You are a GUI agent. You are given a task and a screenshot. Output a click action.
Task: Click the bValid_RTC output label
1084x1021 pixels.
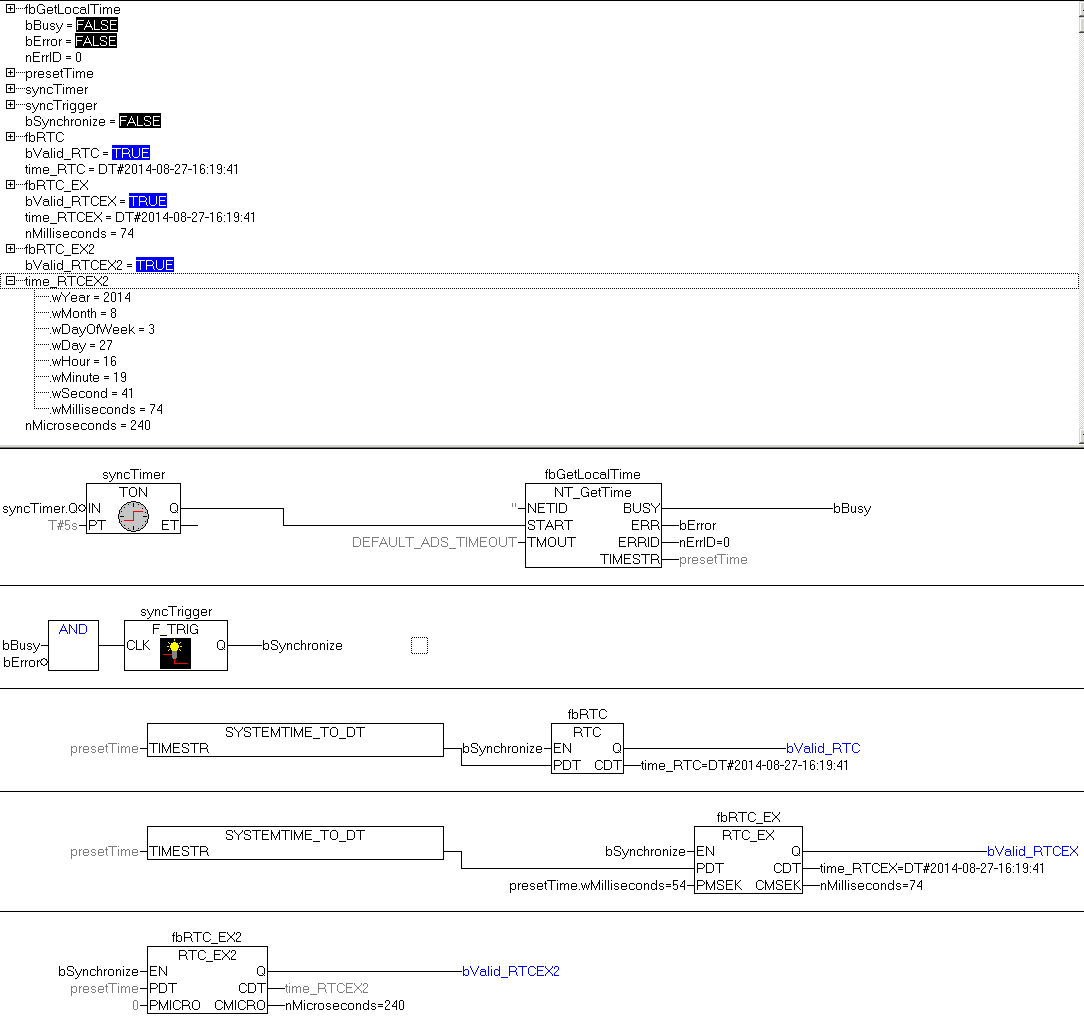823,748
